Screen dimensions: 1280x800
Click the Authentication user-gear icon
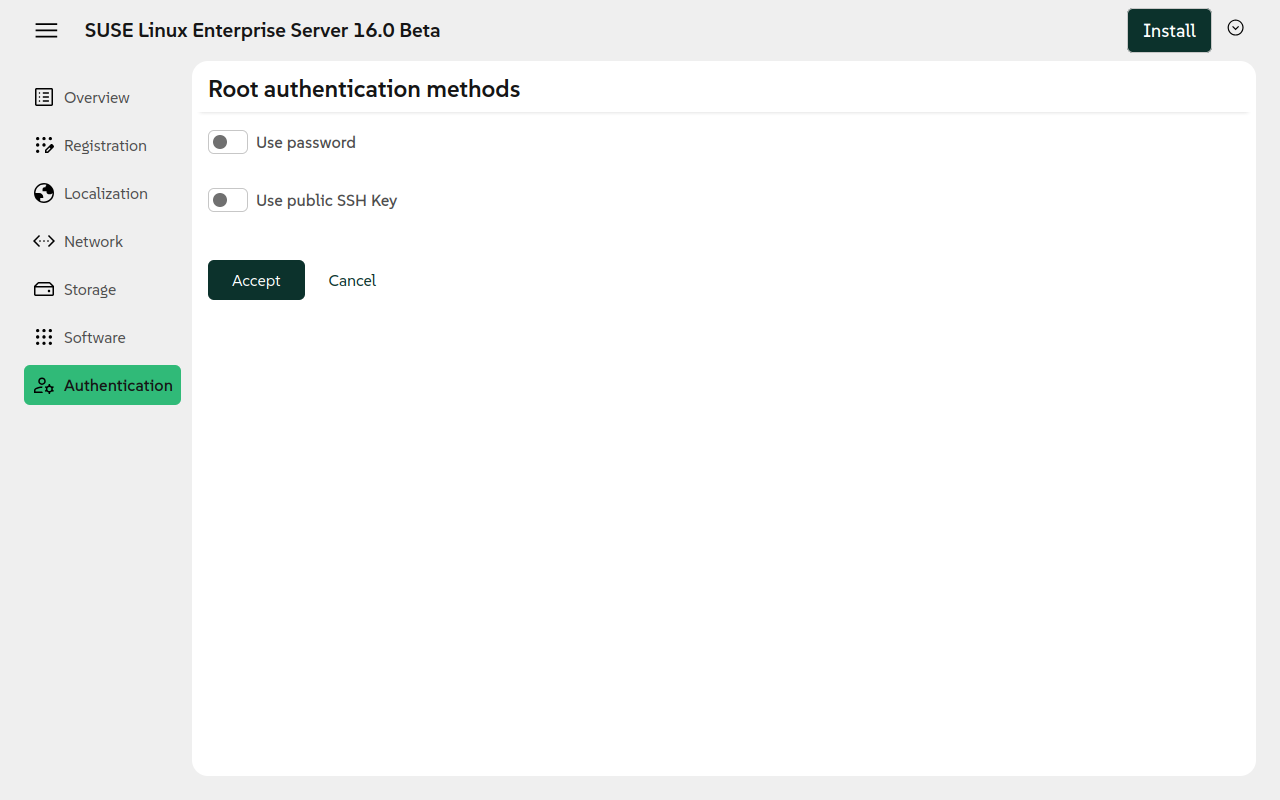45,385
